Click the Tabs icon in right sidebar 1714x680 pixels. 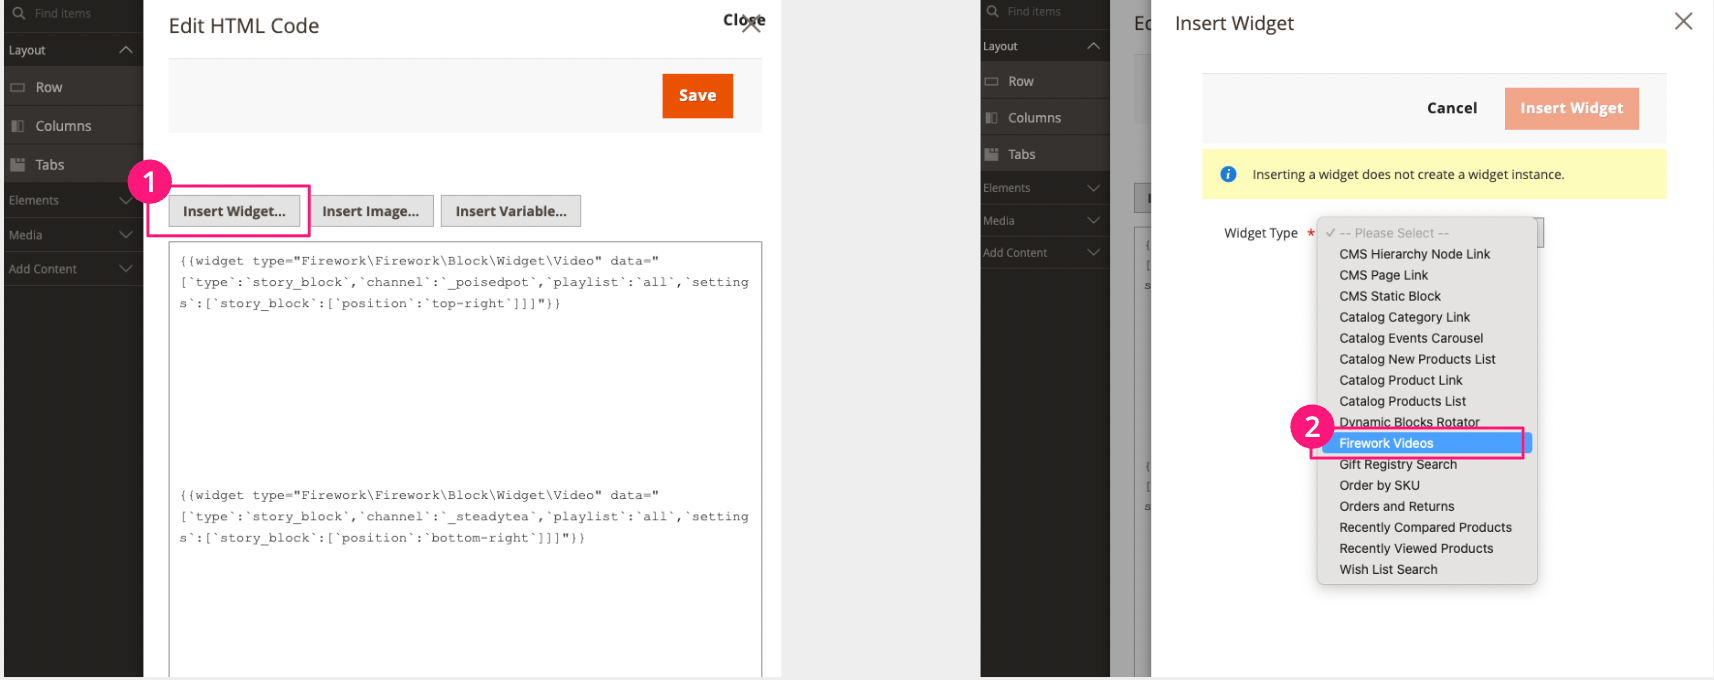coord(991,154)
